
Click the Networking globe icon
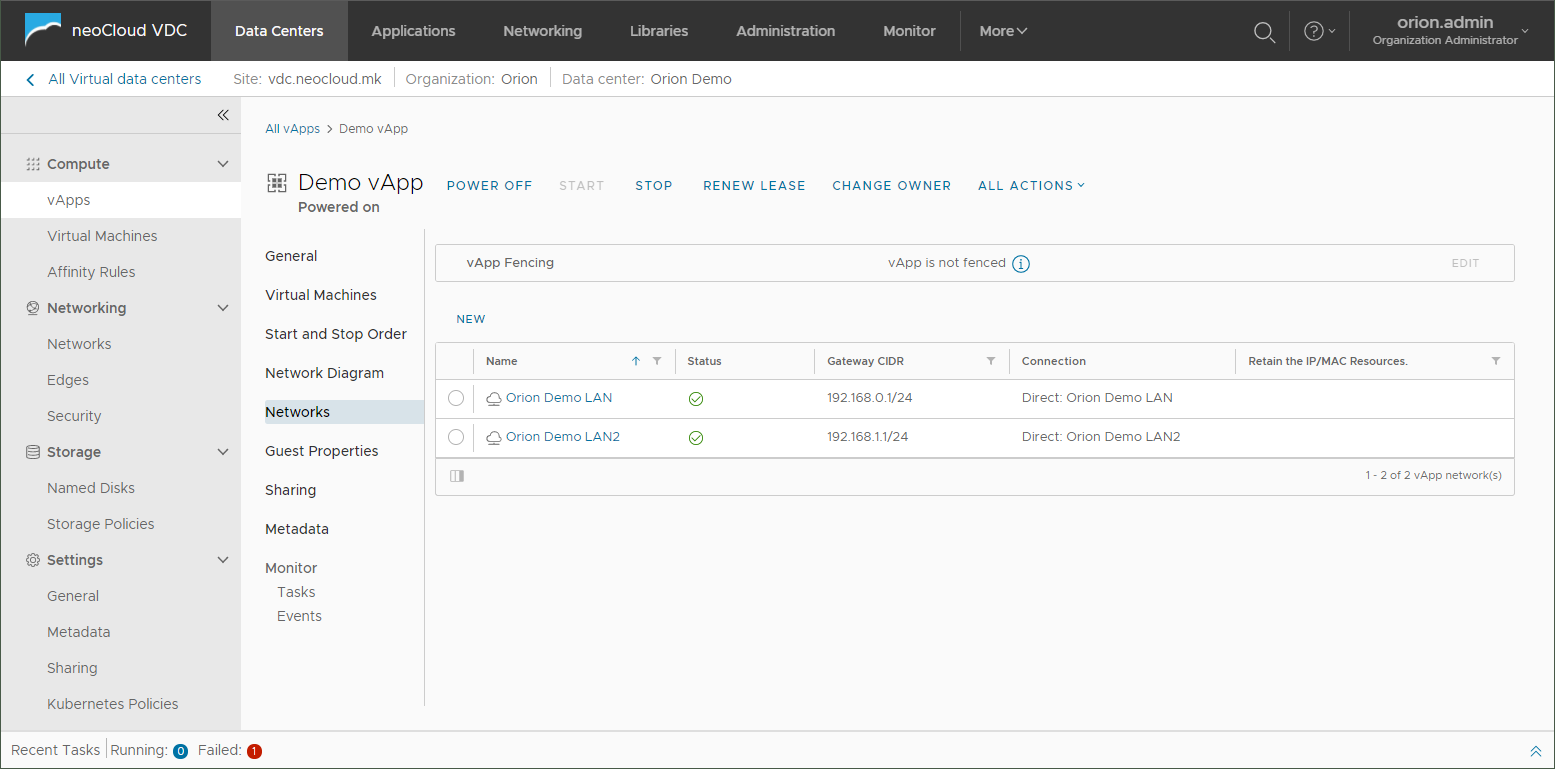[x=33, y=308]
